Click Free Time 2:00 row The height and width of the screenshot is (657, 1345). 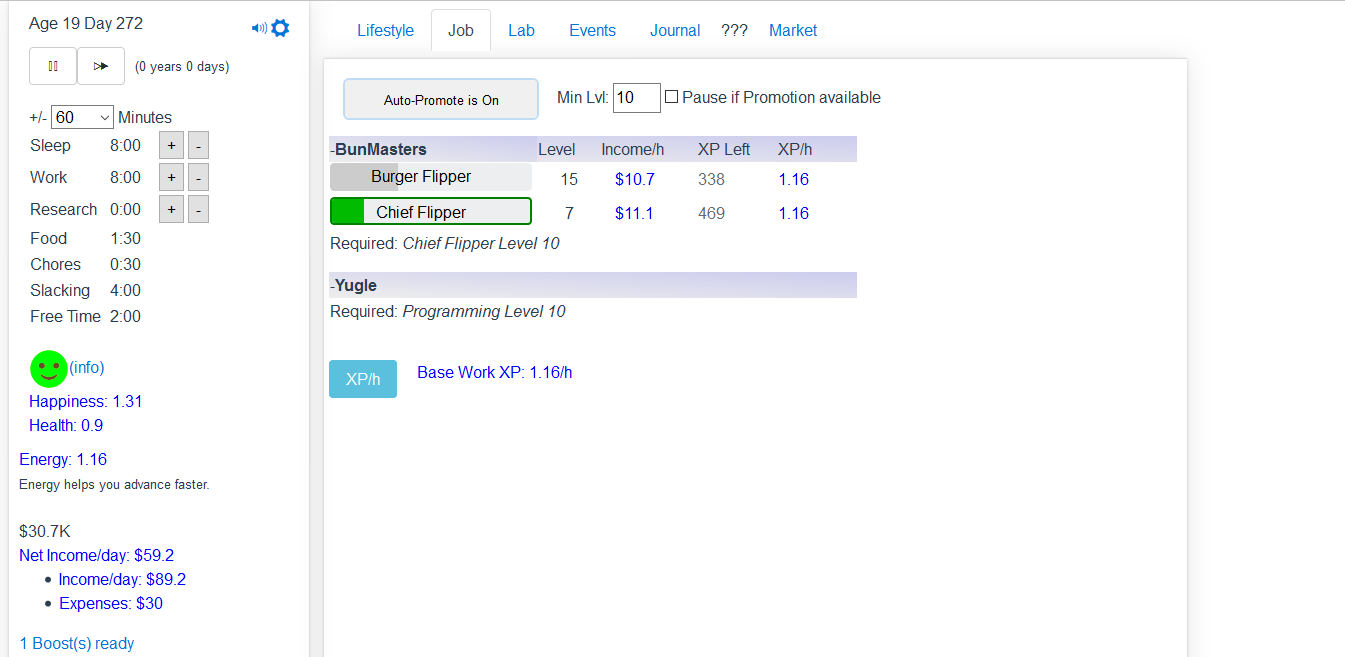coord(86,316)
